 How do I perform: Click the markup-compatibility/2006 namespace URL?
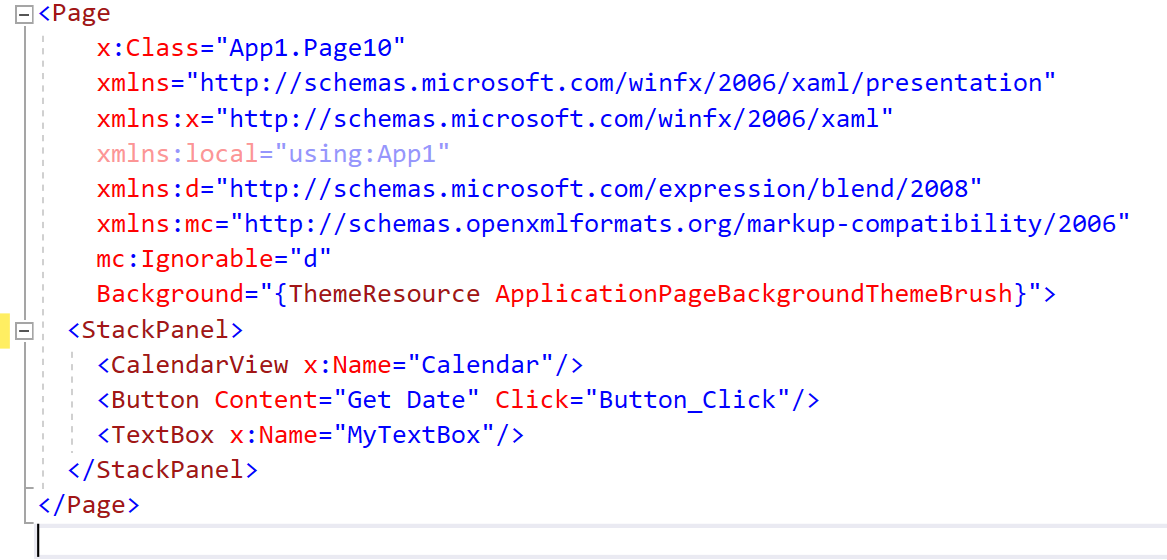coord(680,224)
